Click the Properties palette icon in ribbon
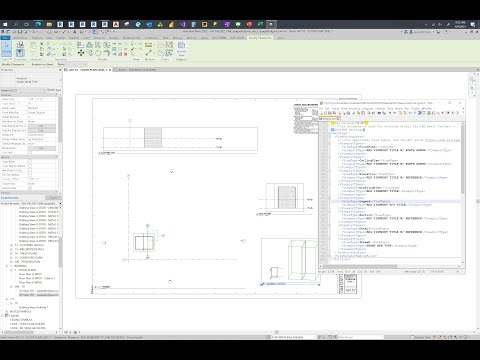Viewport: 480px width, 360px height. click(20, 53)
